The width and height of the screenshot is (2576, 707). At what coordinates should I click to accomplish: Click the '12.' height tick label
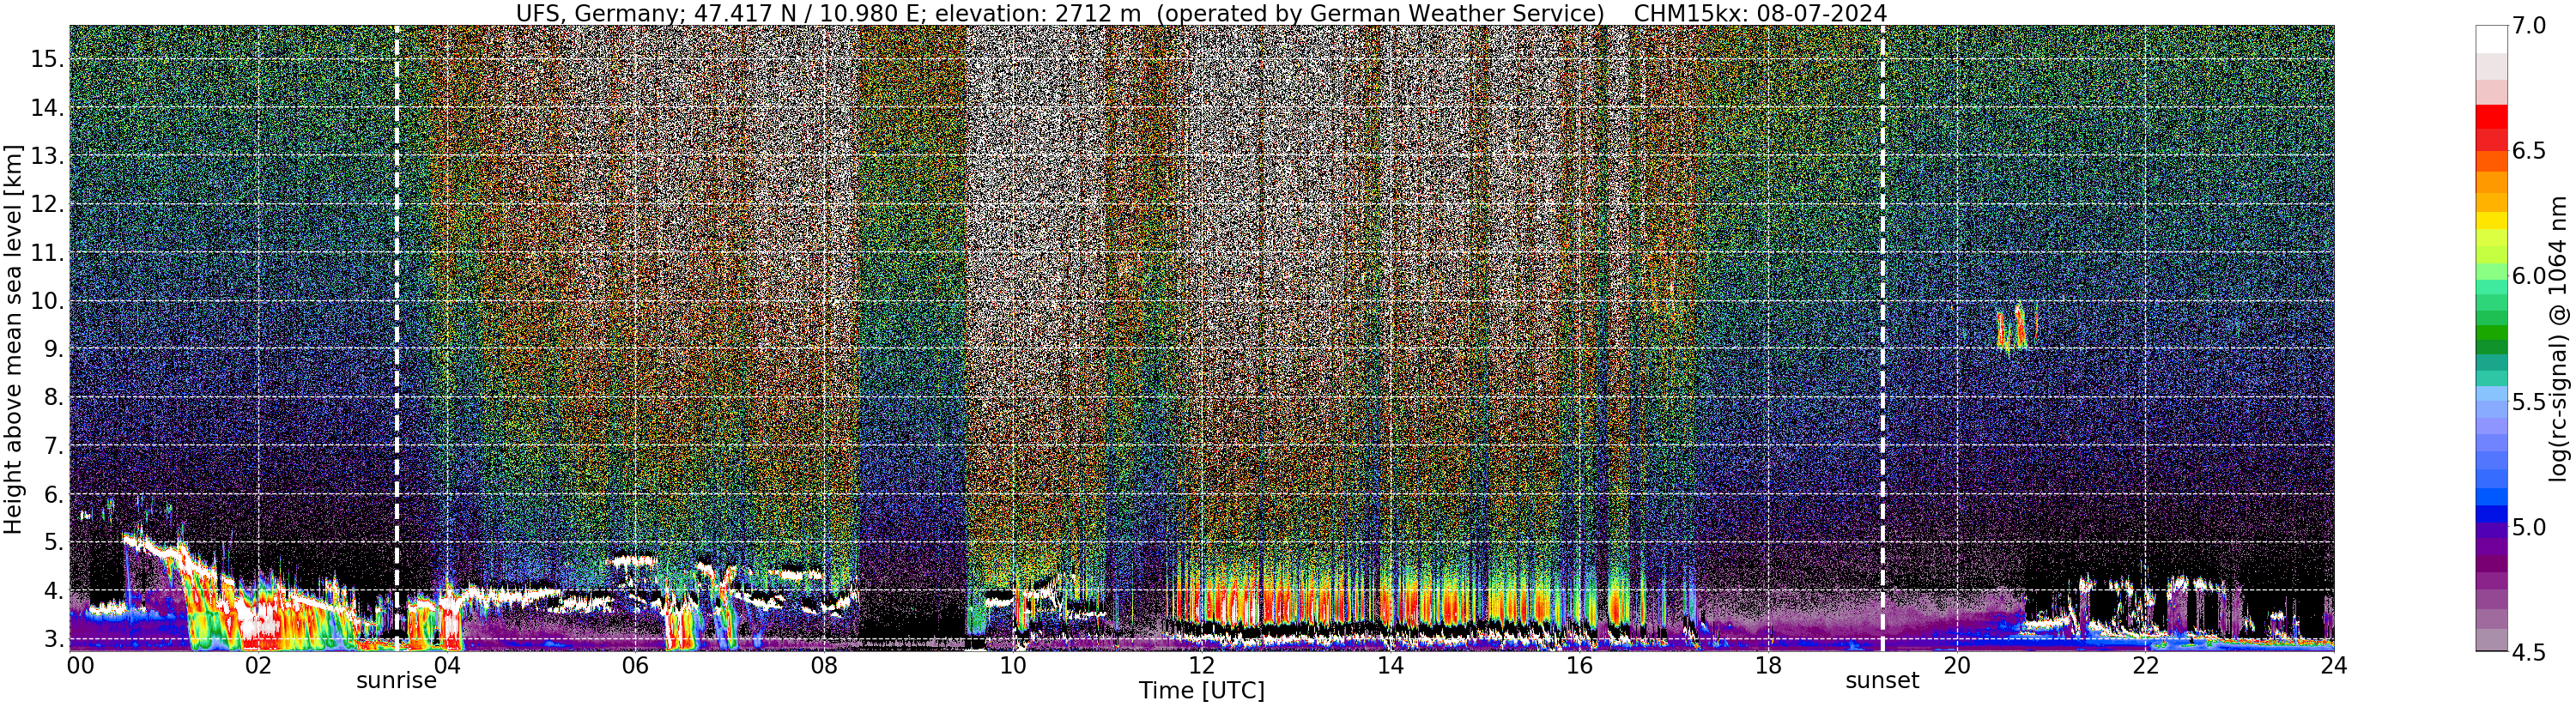(x=48, y=204)
